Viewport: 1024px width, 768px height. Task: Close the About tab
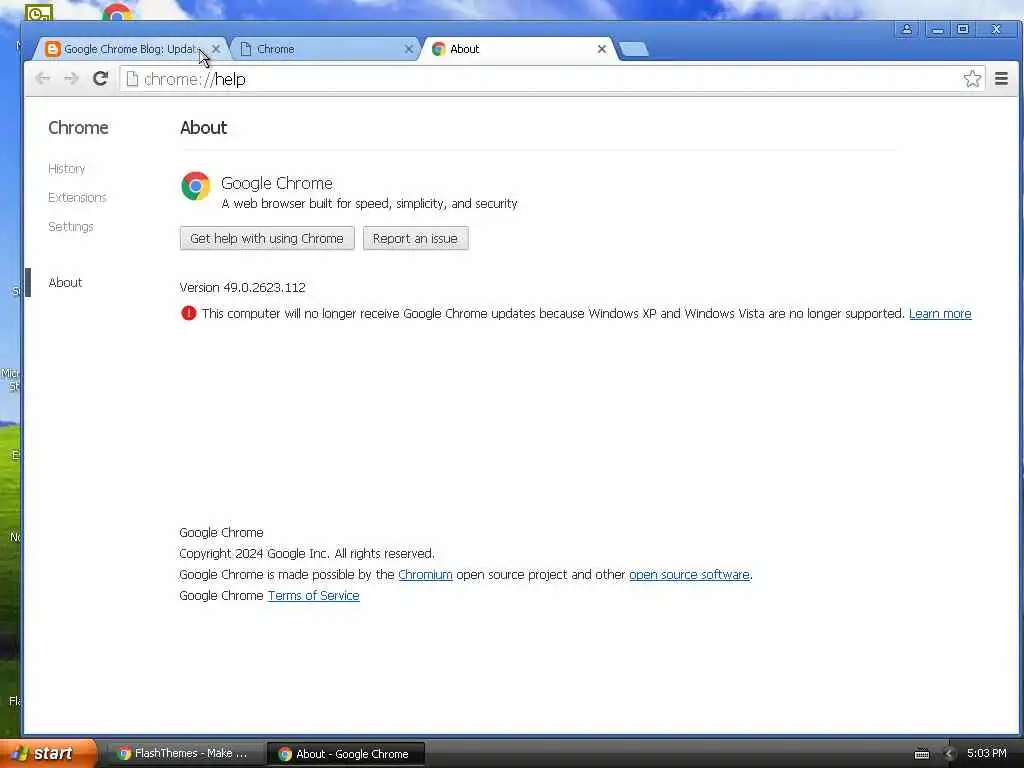601,49
